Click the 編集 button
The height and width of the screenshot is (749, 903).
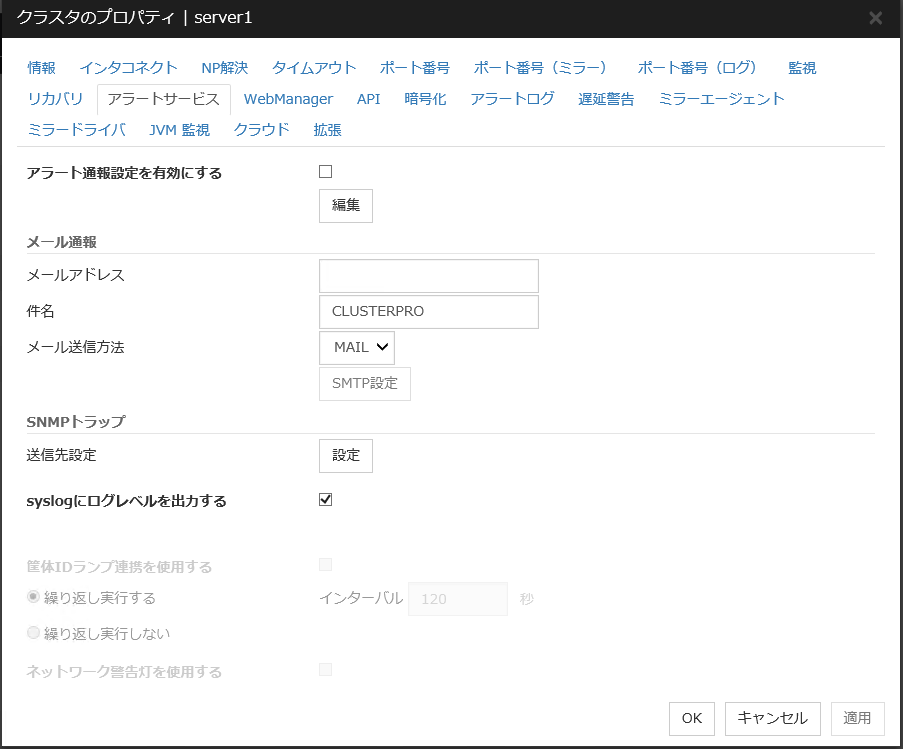pyautogui.click(x=346, y=205)
